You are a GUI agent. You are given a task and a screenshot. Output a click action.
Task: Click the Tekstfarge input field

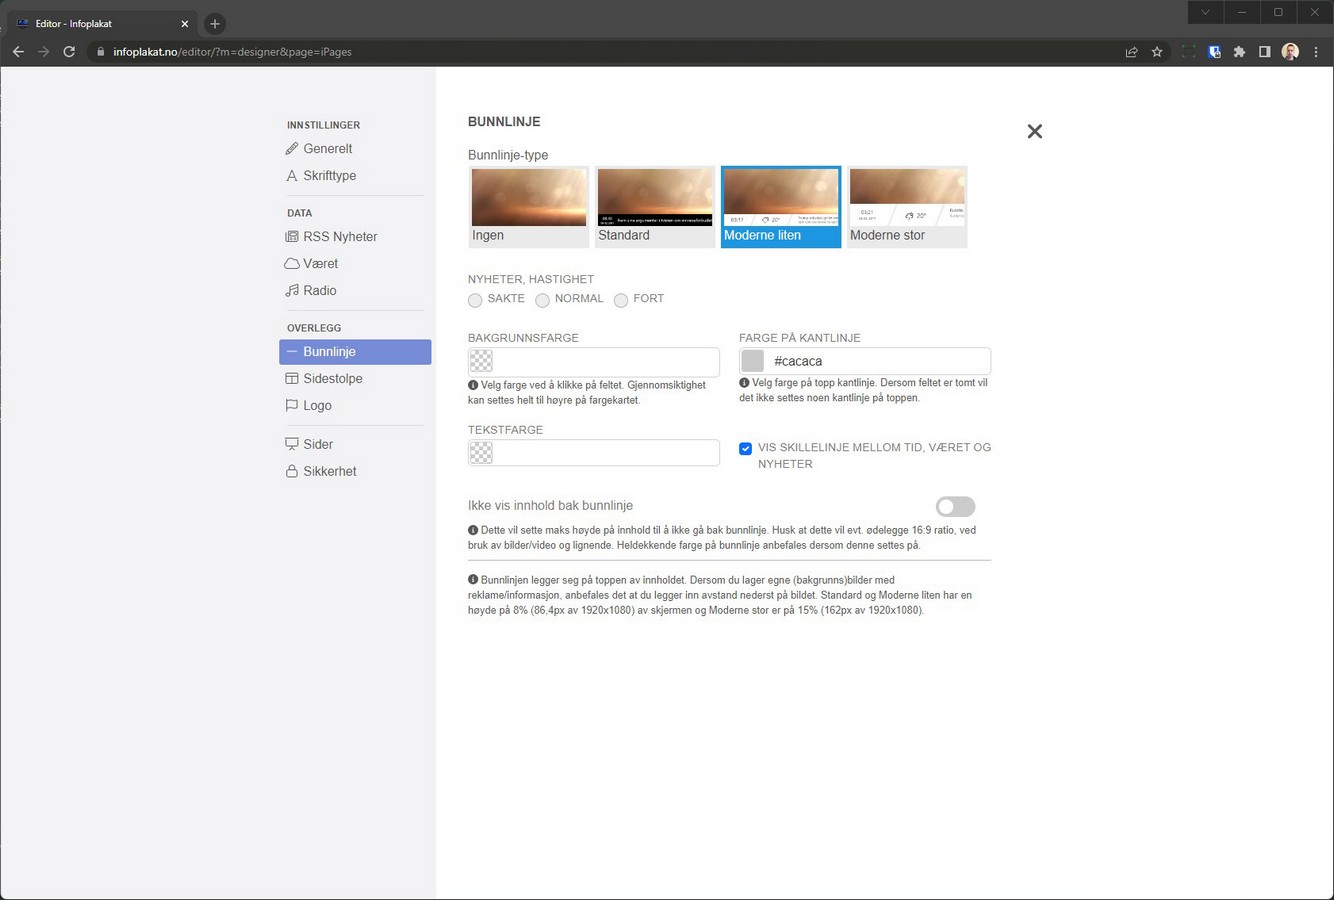605,453
